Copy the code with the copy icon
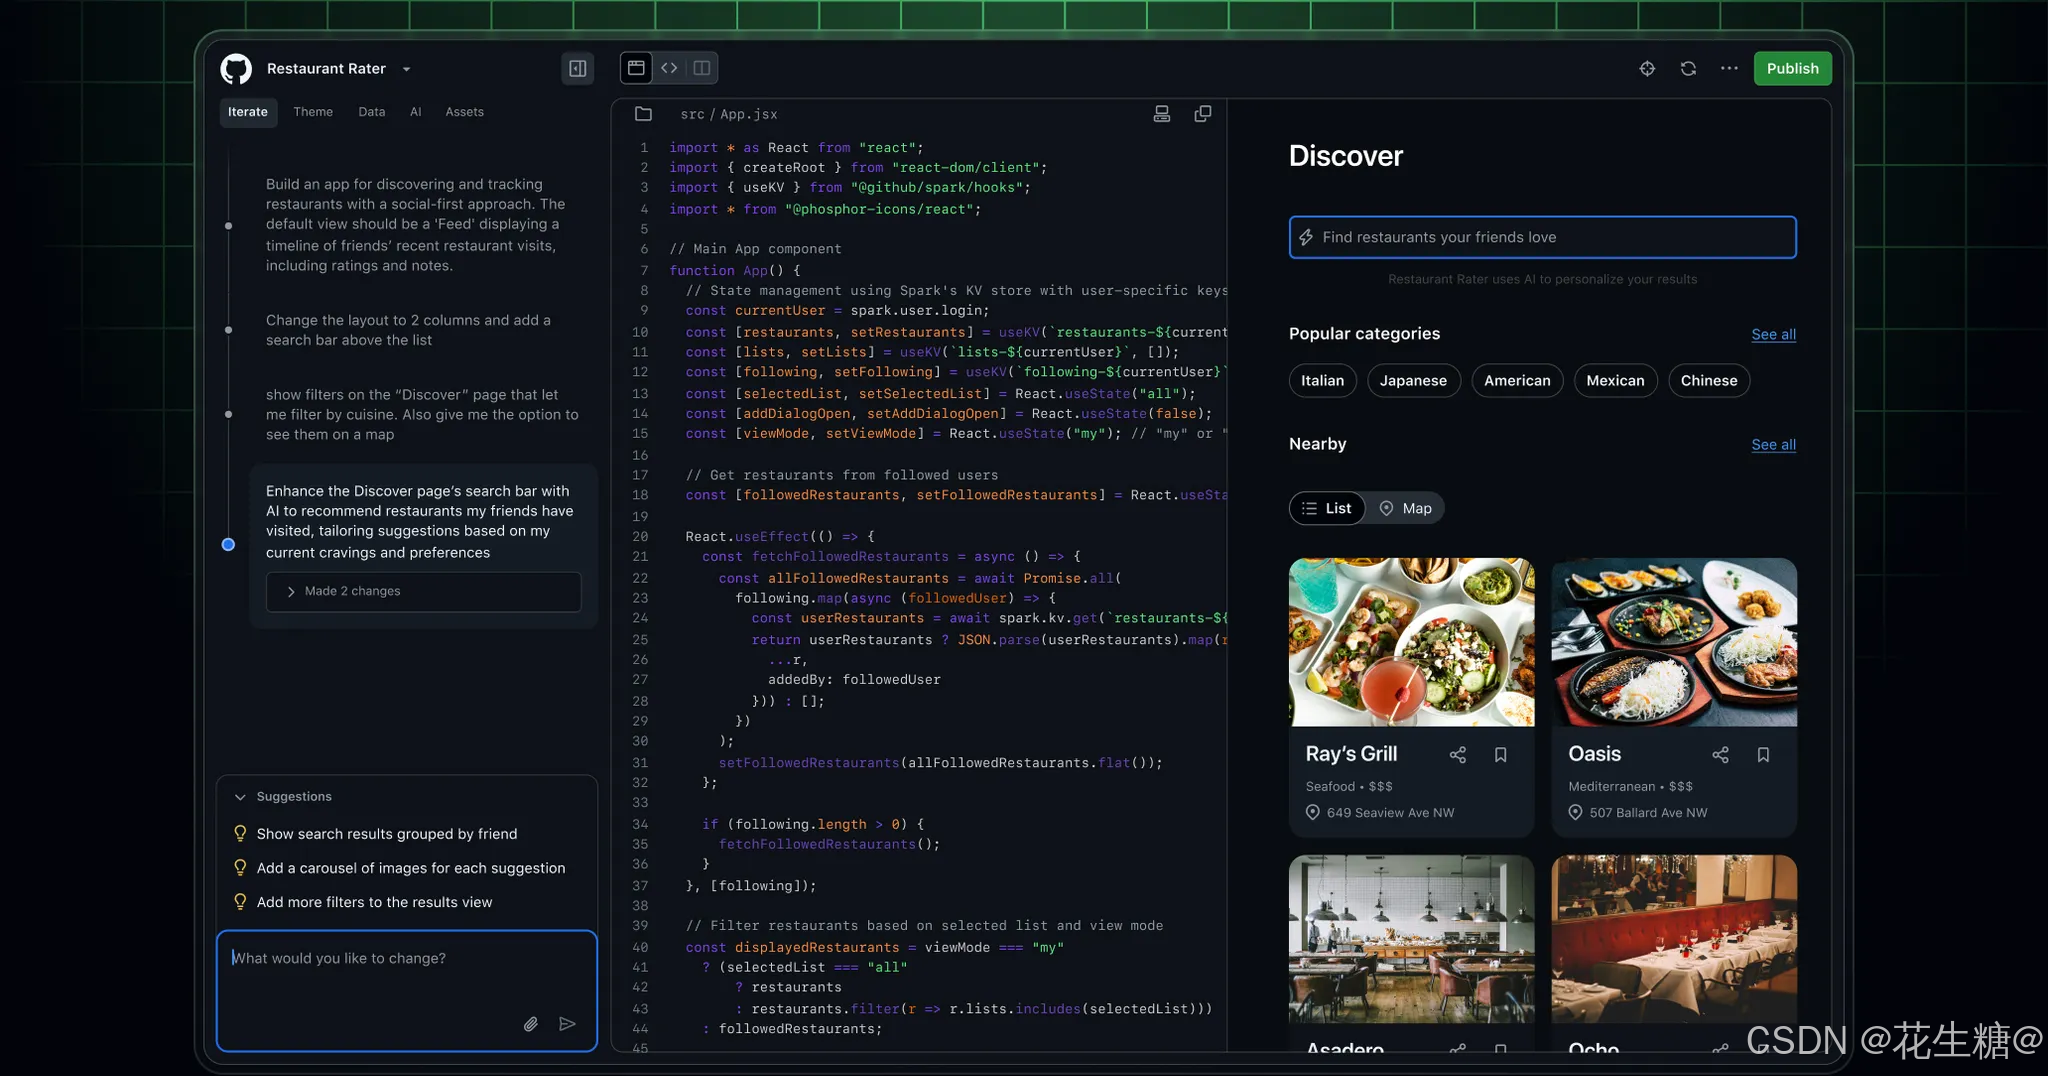Image resolution: width=2048 pixels, height=1076 pixels. [x=1203, y=114]
